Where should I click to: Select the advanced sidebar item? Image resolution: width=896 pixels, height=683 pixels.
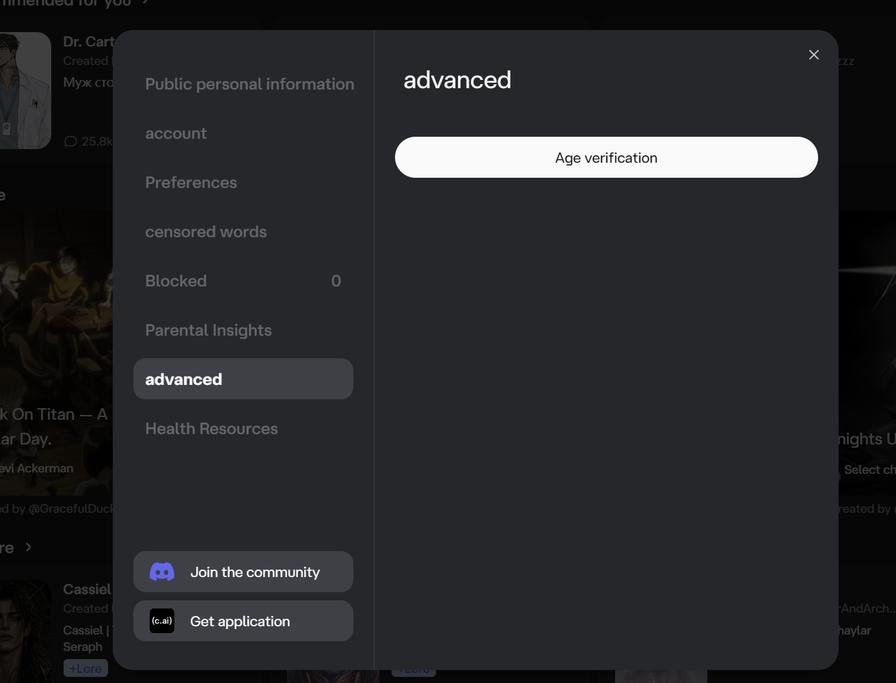click(243, 379)
